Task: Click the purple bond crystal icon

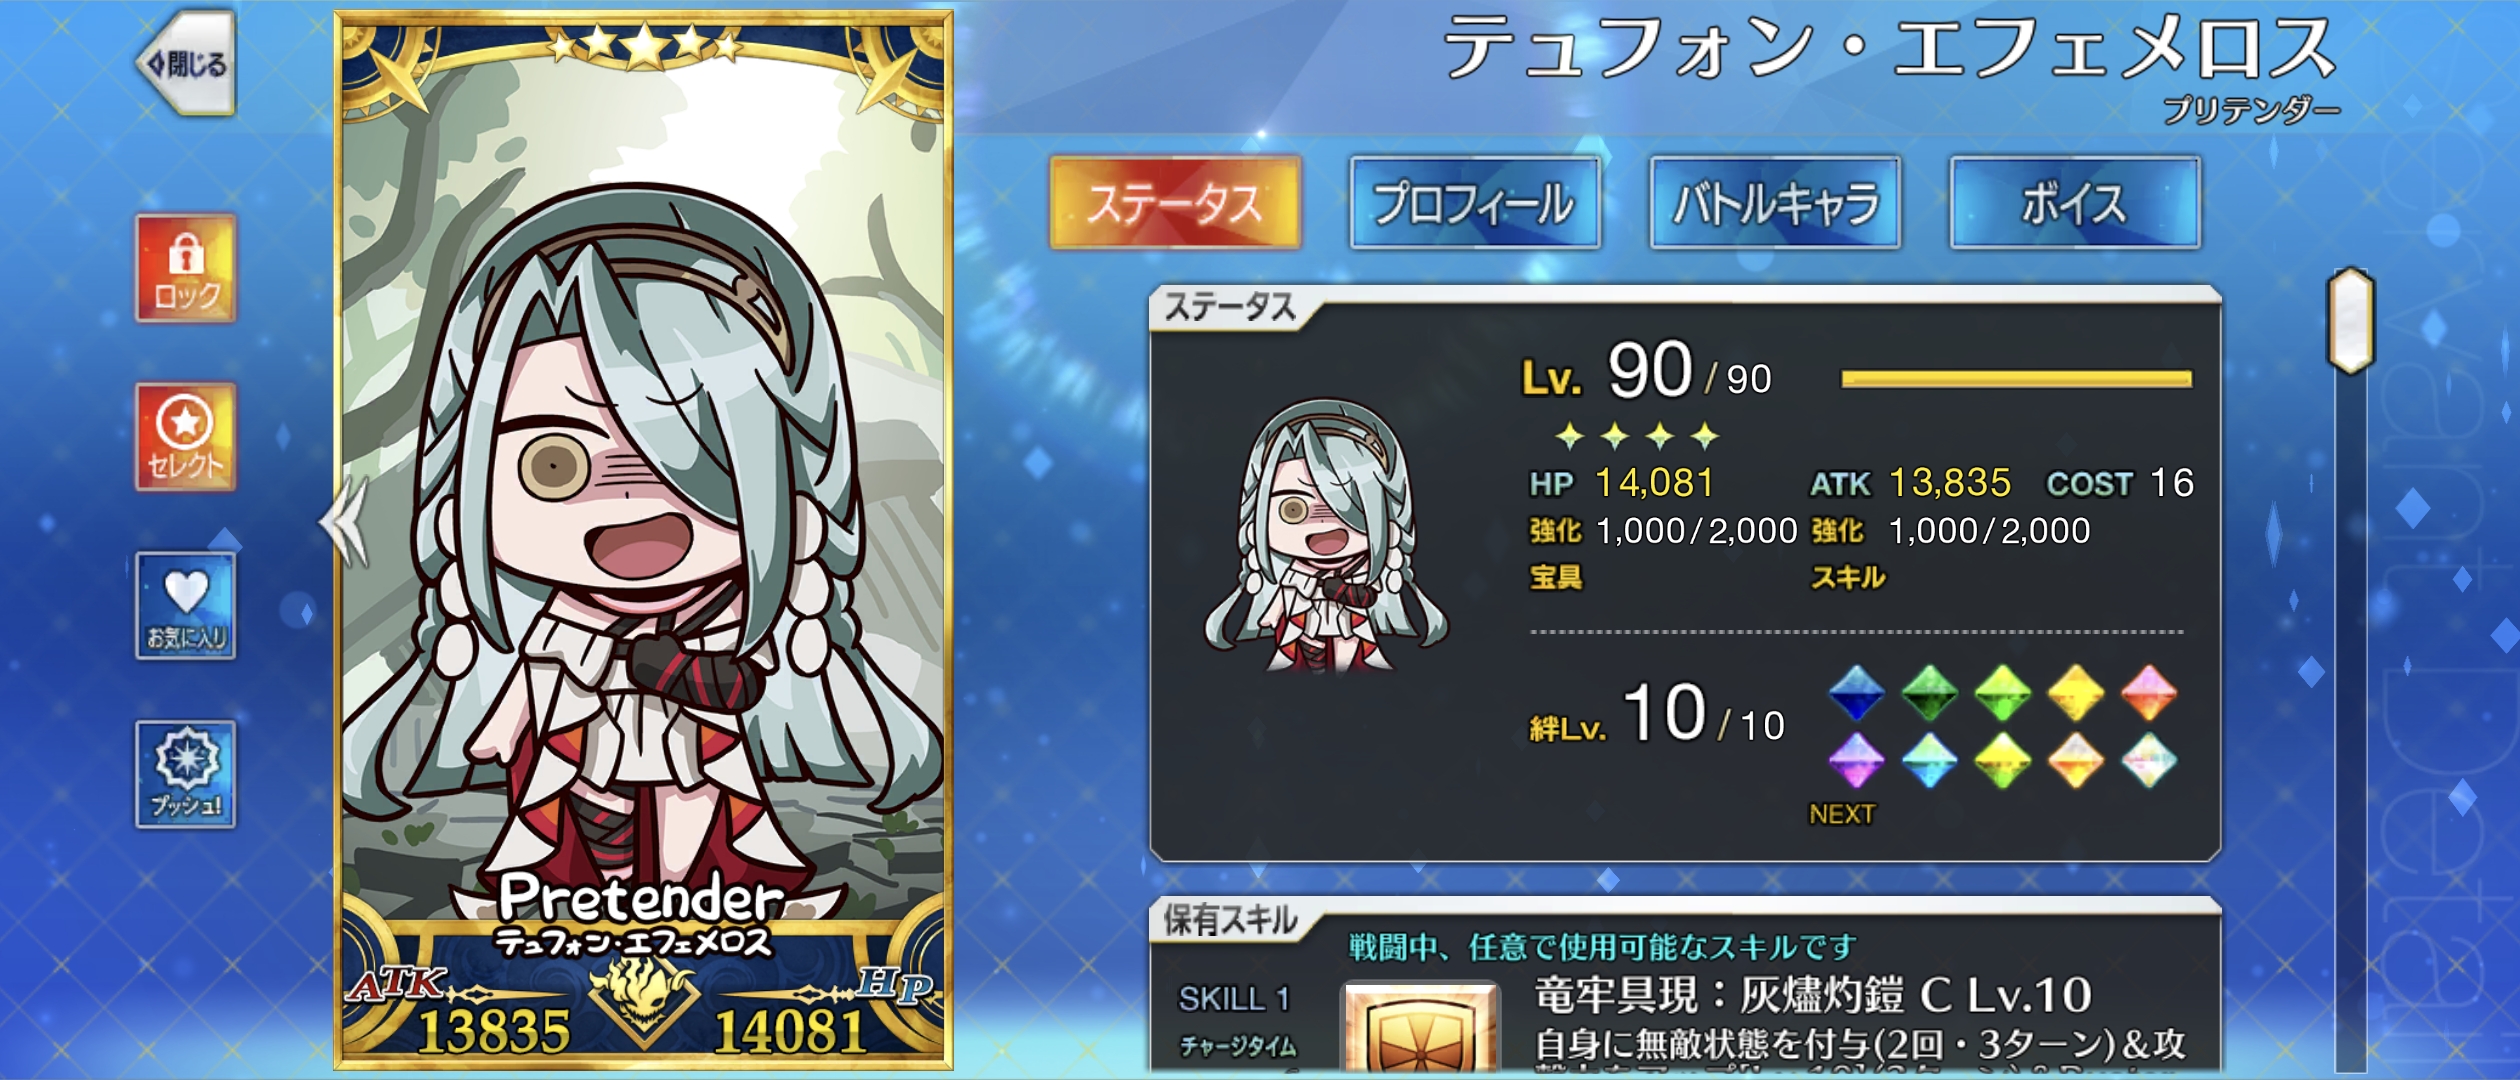Action: (1857, 761)
